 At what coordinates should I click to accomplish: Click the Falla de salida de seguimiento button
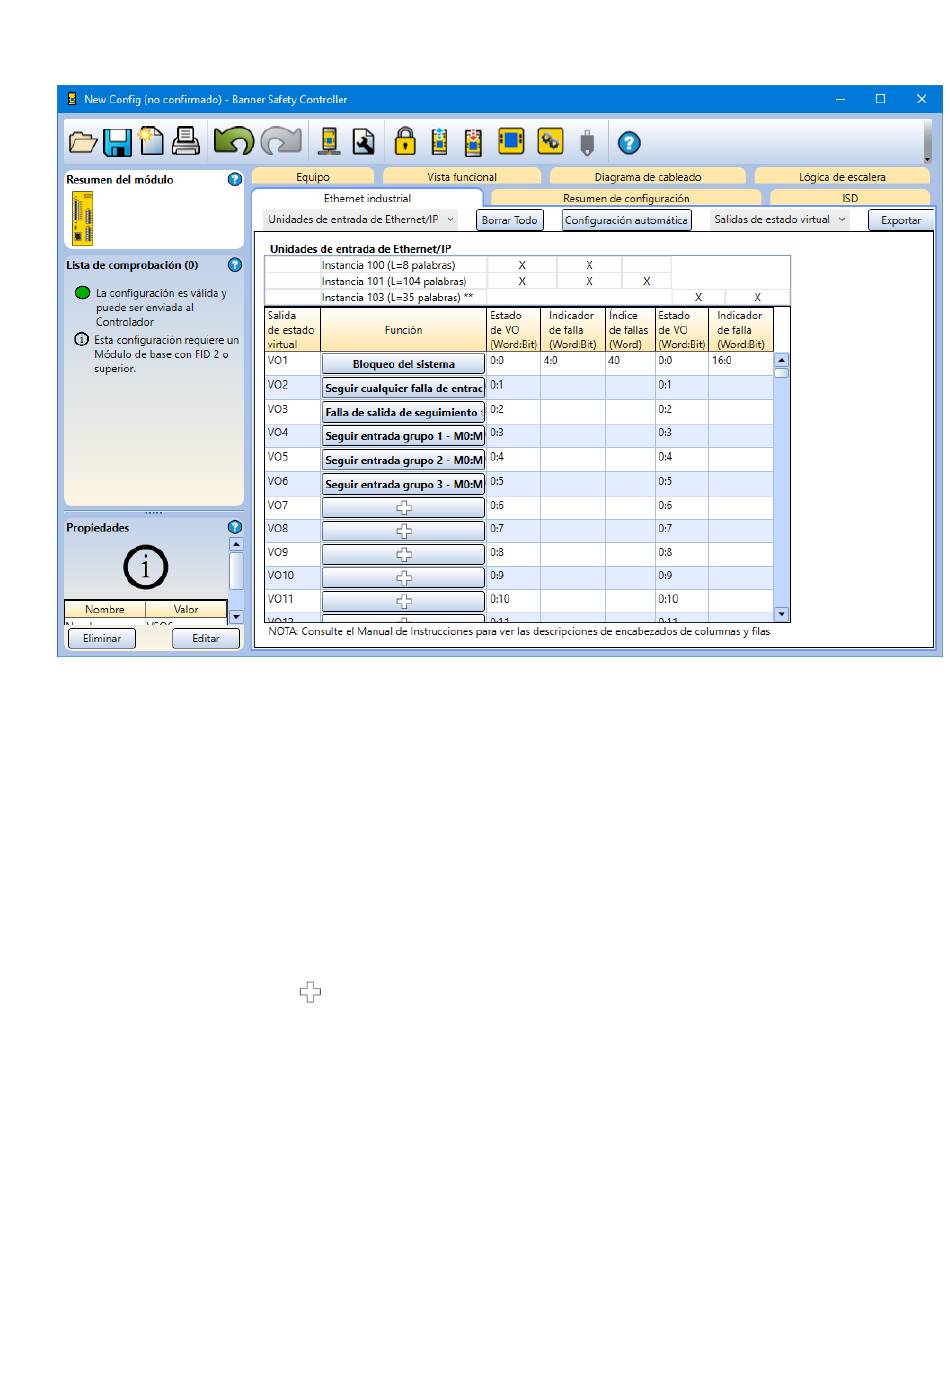point(403,412)
